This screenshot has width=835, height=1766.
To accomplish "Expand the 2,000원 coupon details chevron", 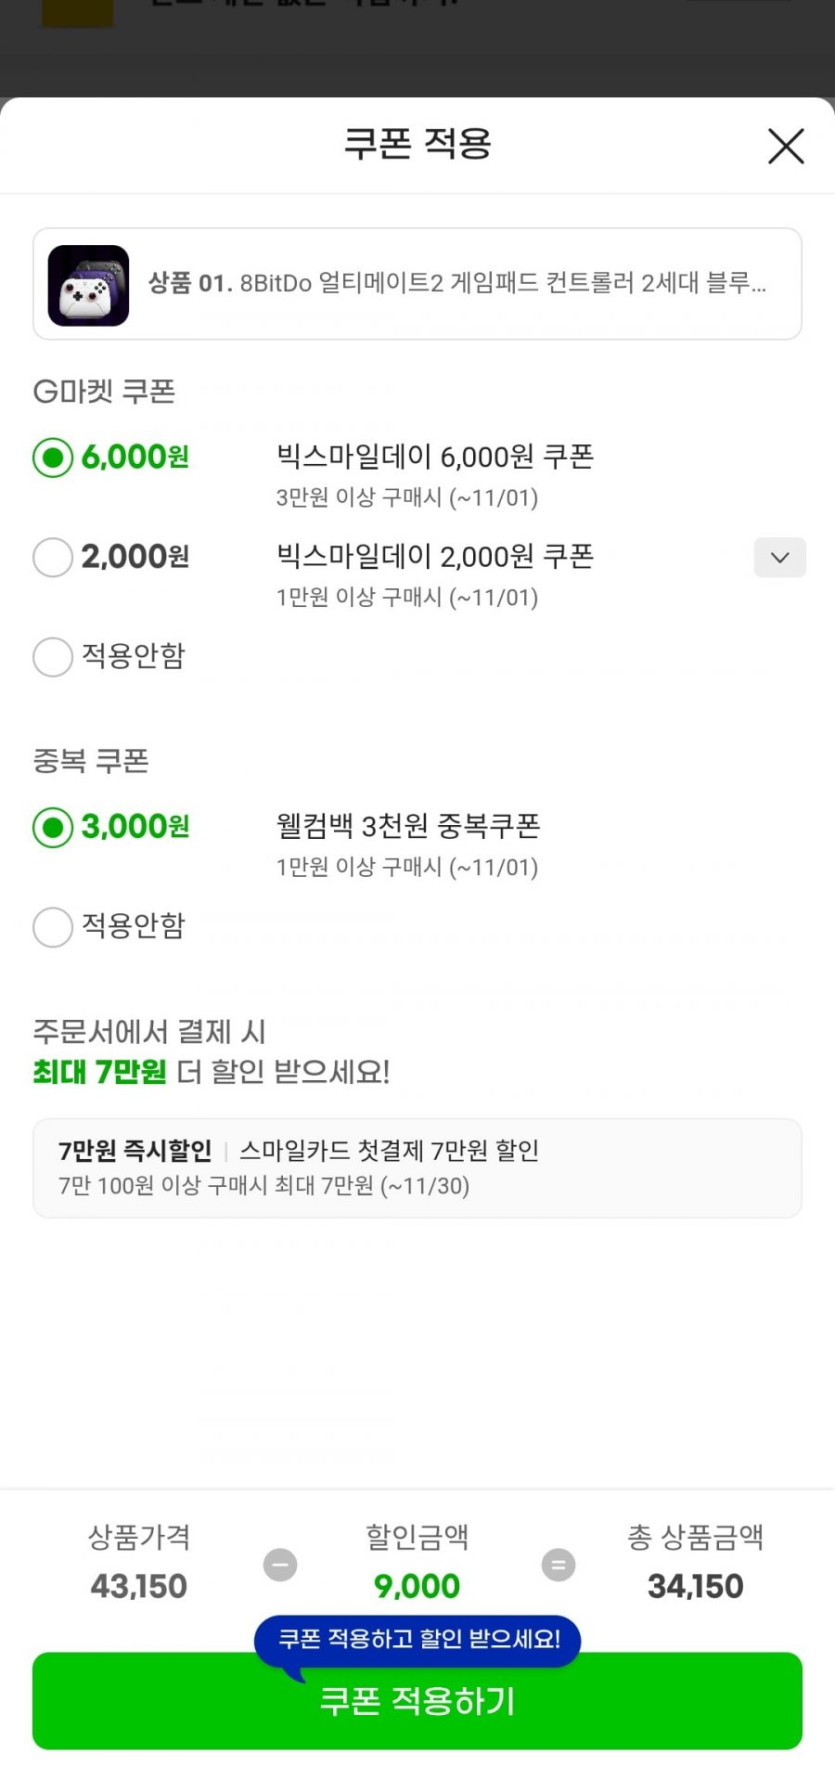I will point(779,557).
